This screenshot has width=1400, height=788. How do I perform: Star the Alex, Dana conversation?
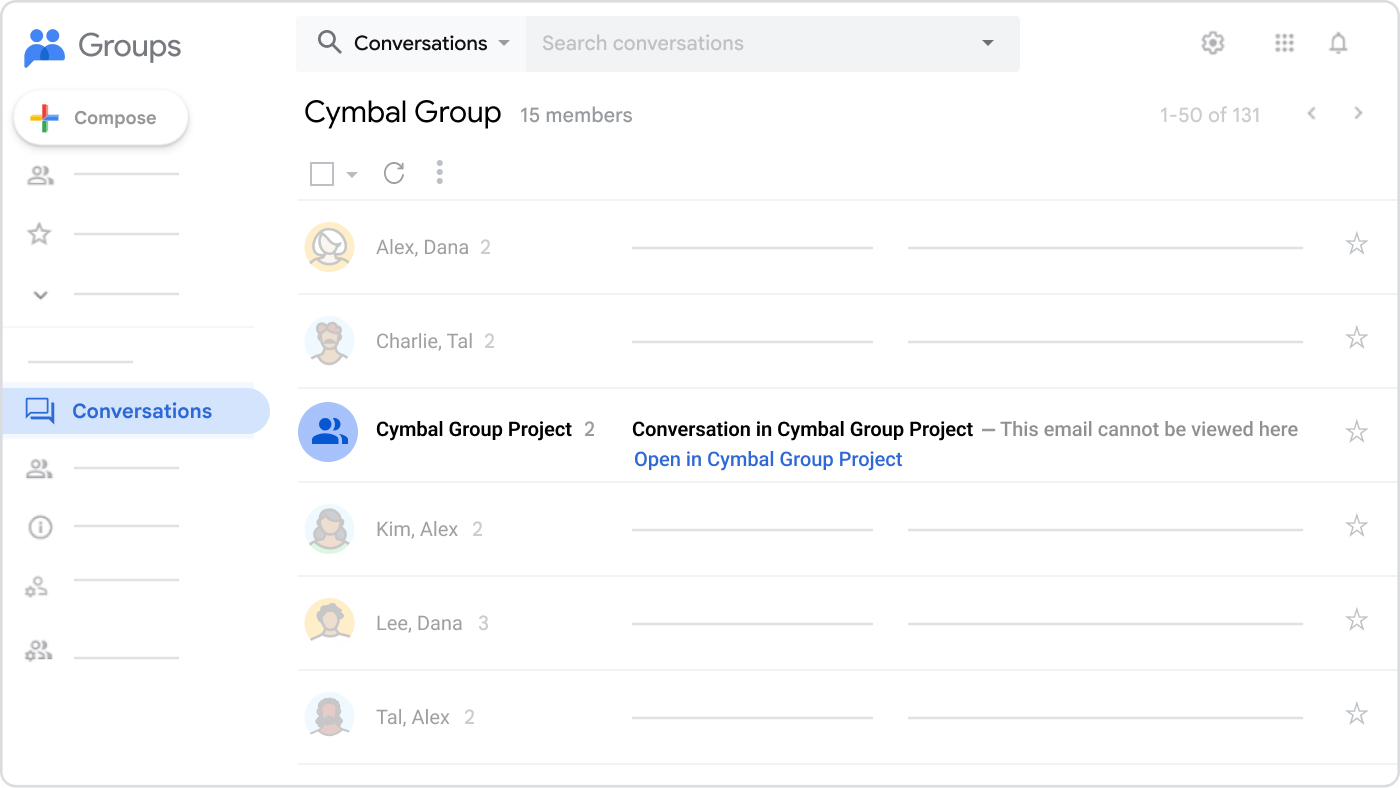coord(1356,244)
